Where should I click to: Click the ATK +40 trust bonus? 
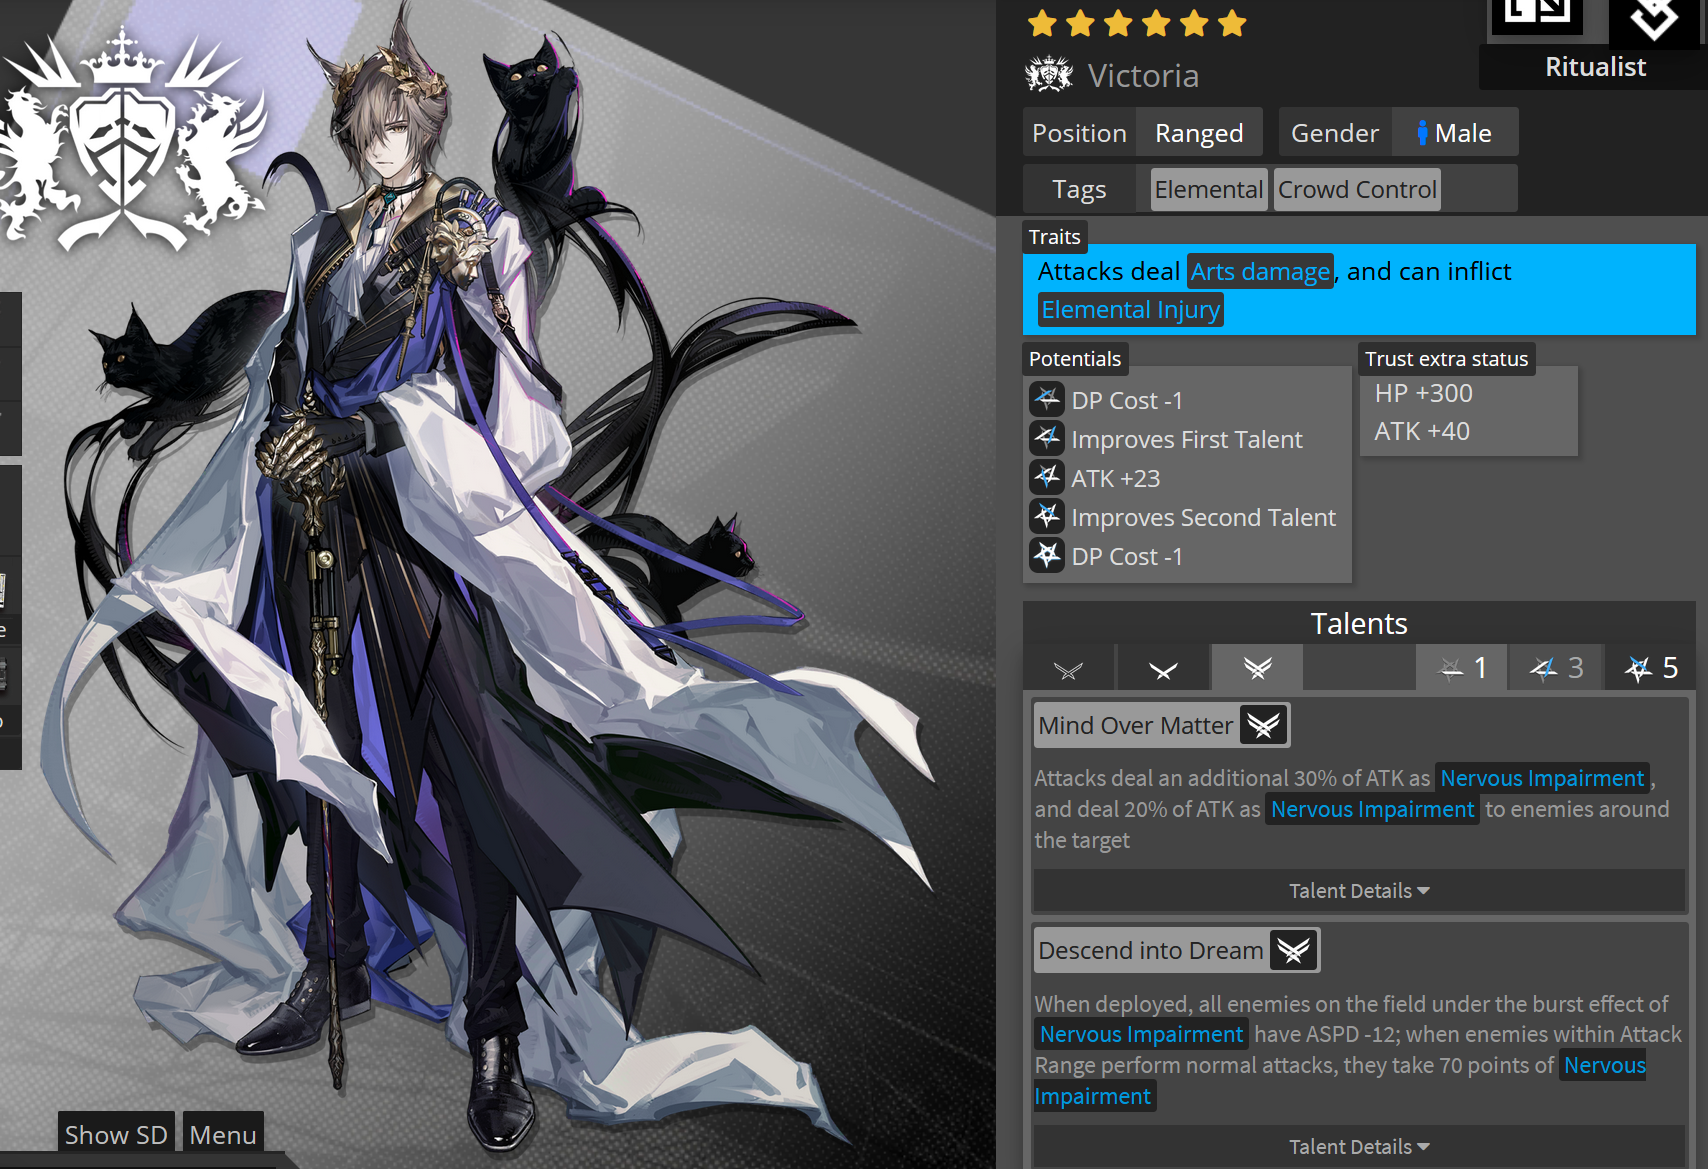point(1422,432)
